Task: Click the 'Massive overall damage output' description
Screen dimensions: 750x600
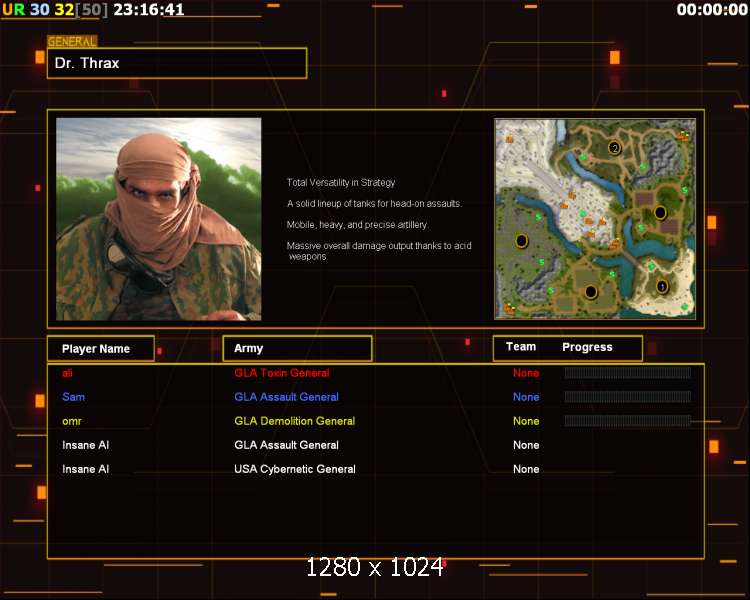Action: tap(379, 251)
